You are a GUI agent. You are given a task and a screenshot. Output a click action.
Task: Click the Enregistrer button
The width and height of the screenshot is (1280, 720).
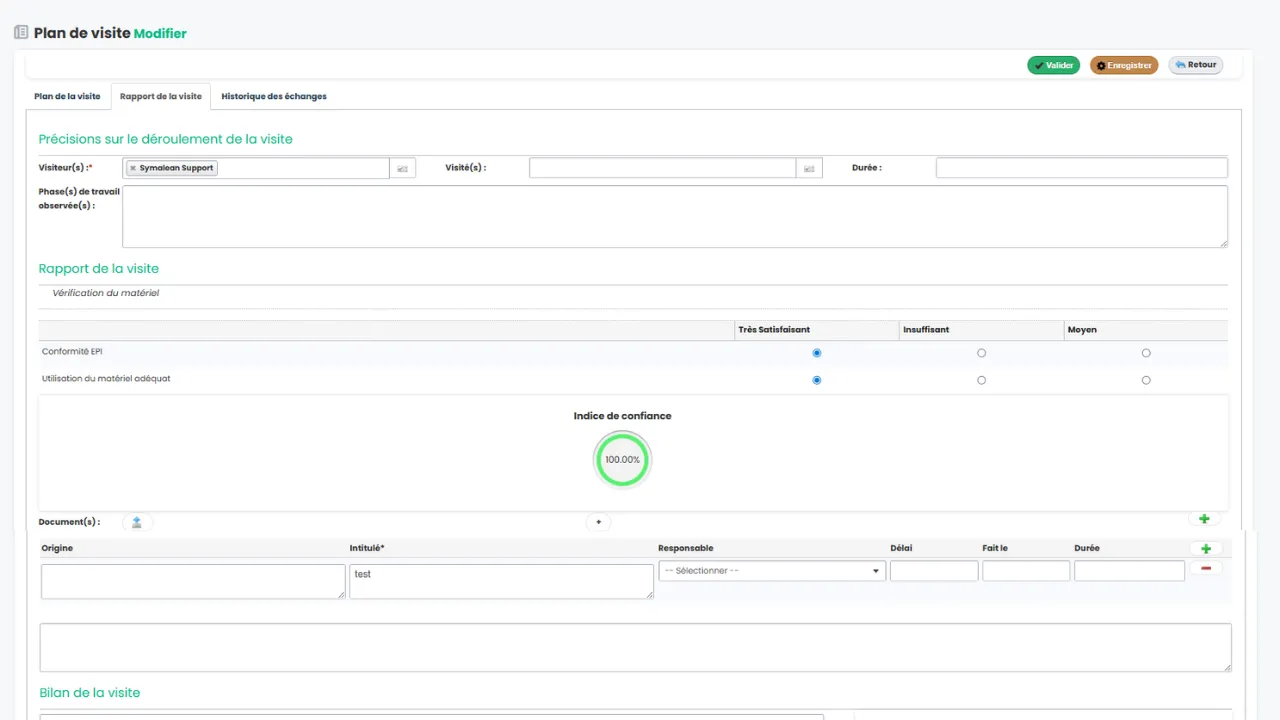coord(1124,65)
